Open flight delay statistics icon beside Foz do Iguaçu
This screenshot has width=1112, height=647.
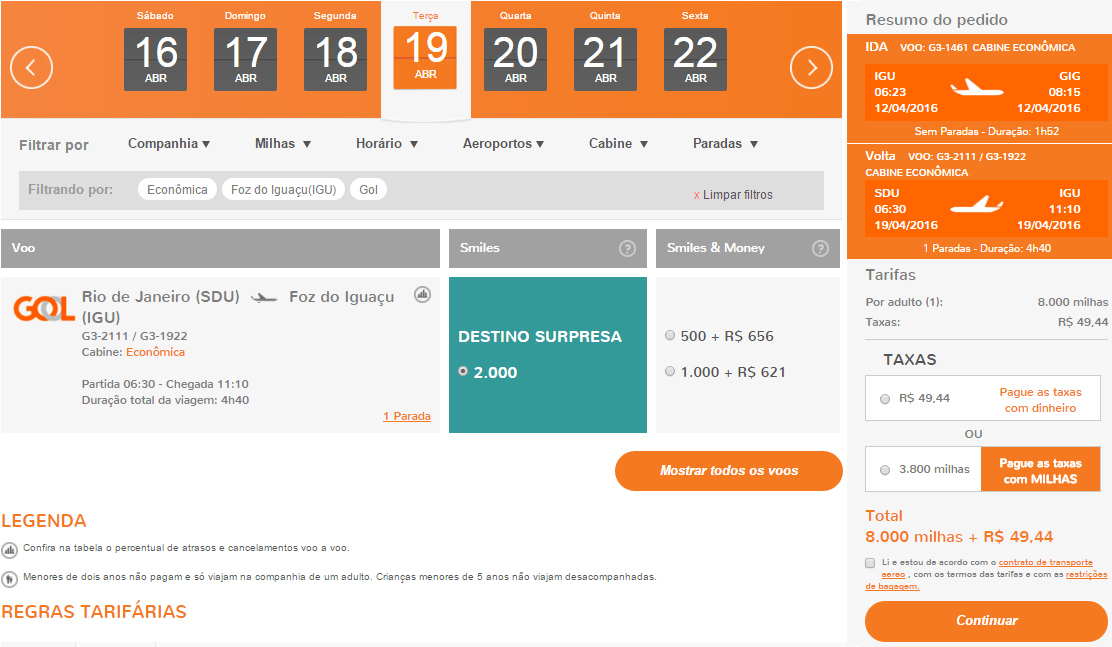[422, 294]
